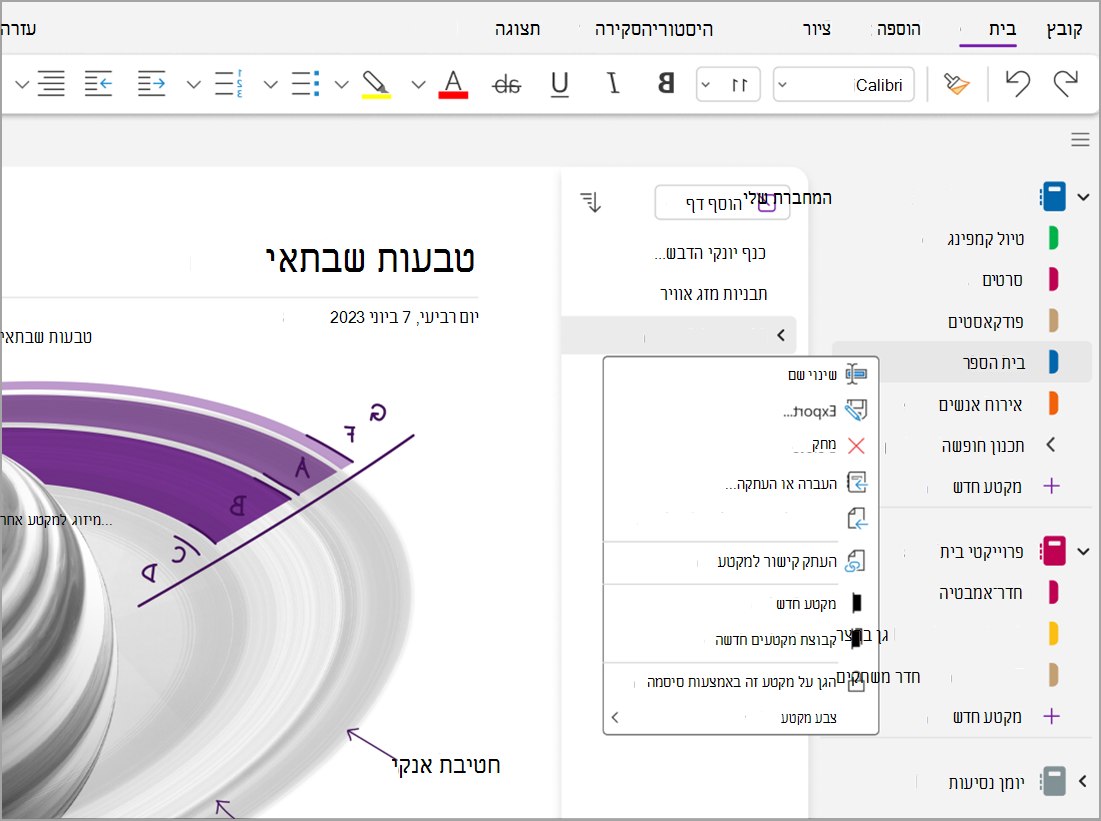Toggle bold formatting
Image resolution: width=1101 pixels, height=821 pixels.
[x=666, y=84]
